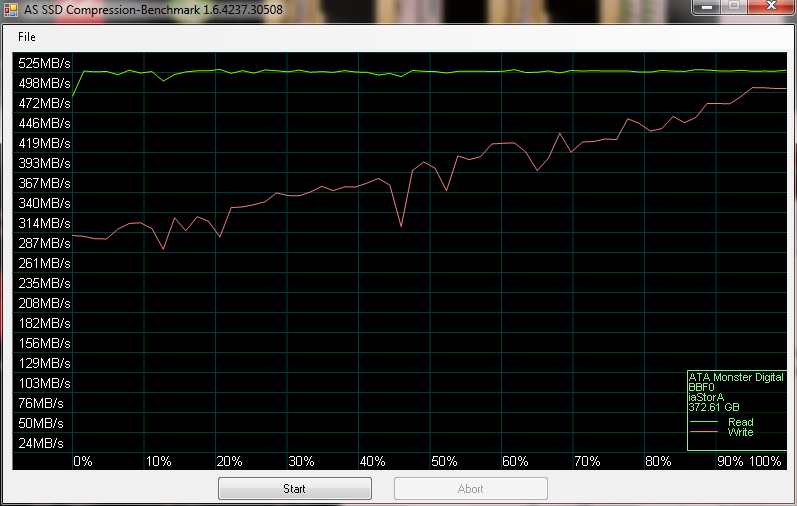Click the 24MB/s axis label
The width and height of the screenshot is (797, 506).
[x=41, y=443]
